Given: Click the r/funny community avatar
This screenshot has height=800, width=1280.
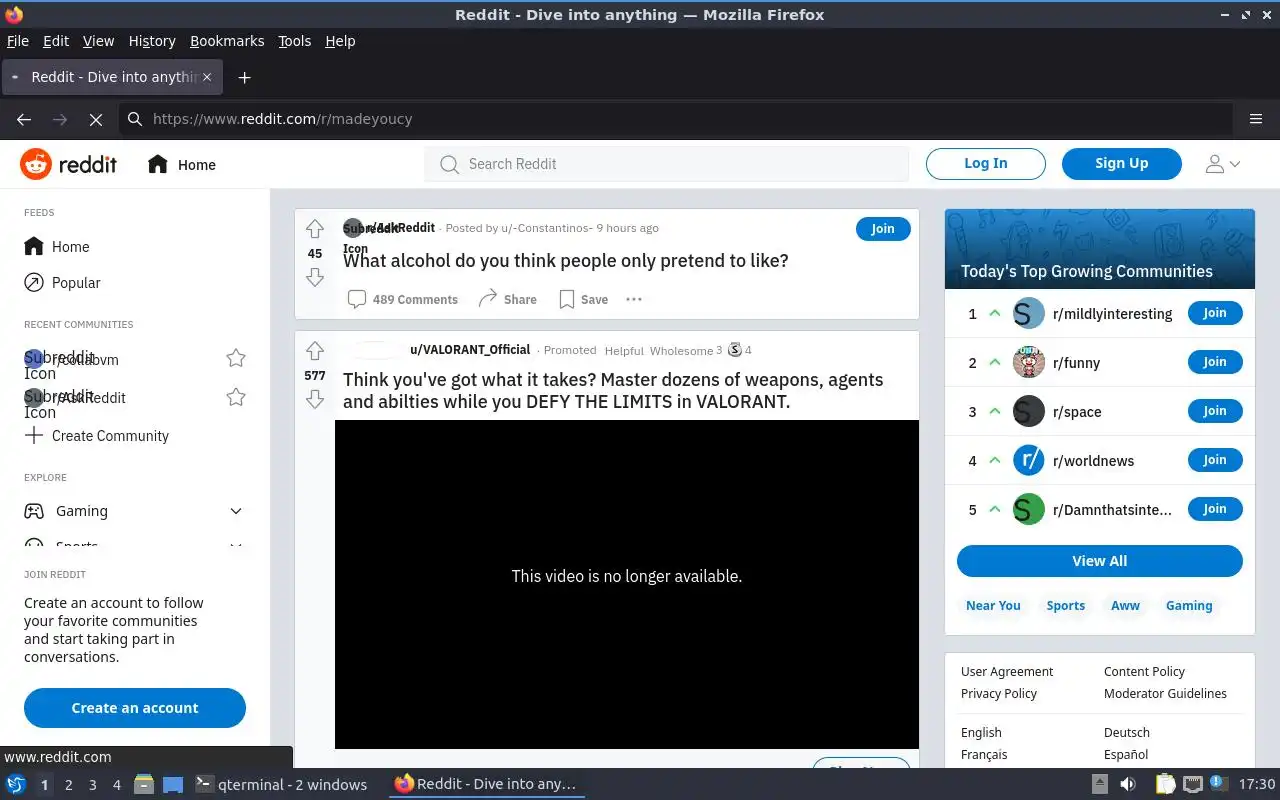Looking at the screenshot, I should 1029,362.
